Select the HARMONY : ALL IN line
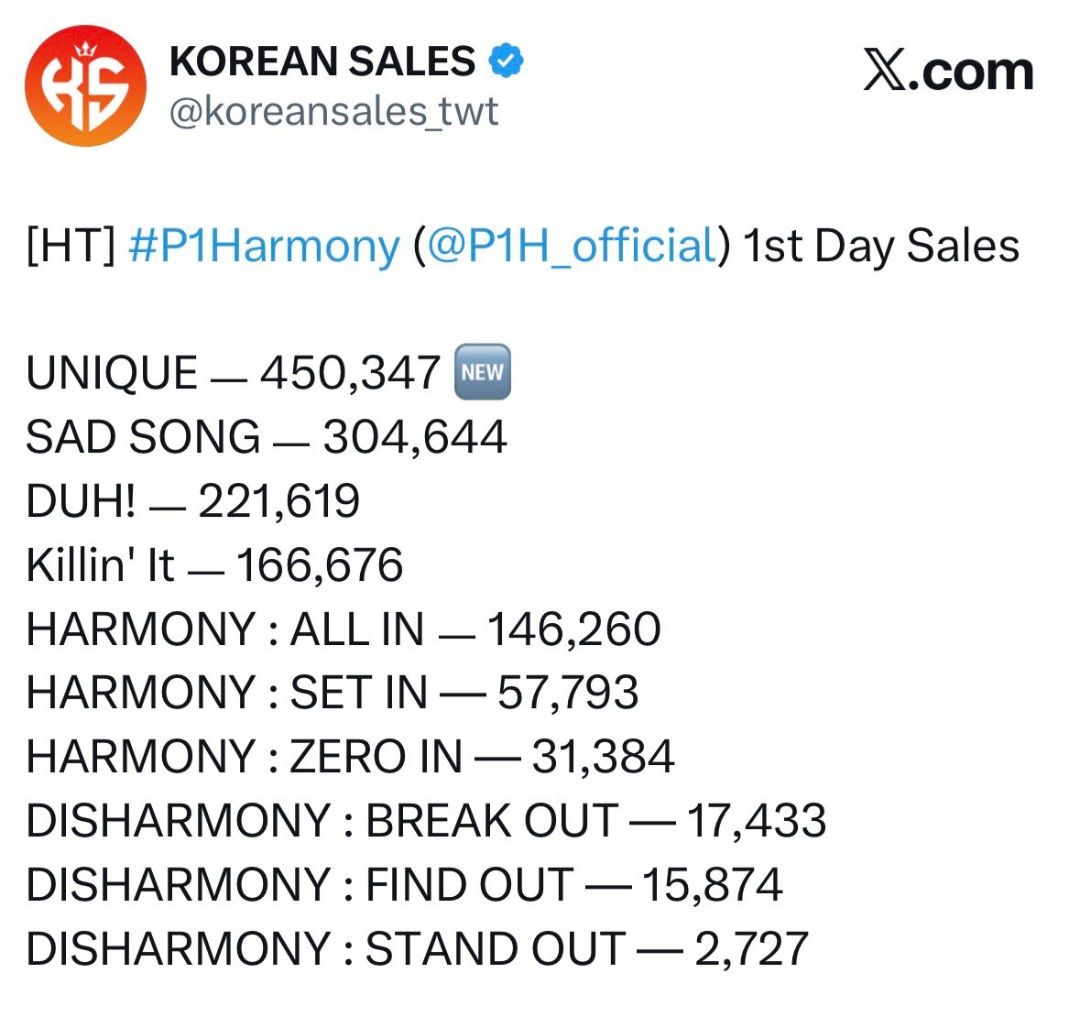 pos(343,629)
